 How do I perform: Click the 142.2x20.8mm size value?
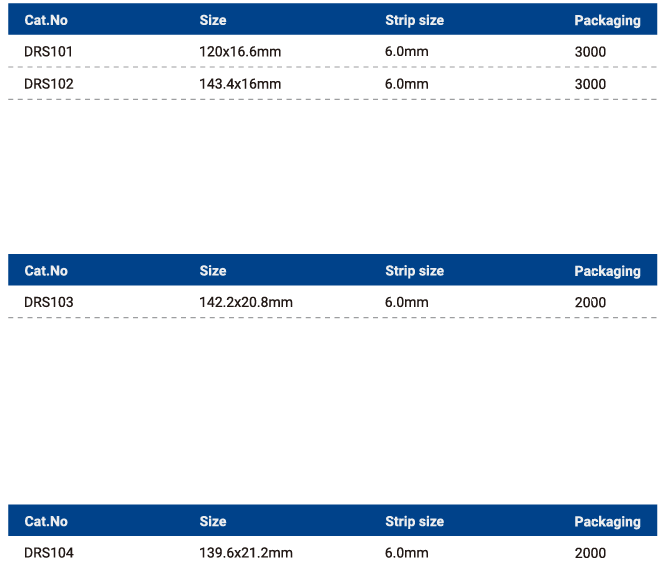(246, 302)
